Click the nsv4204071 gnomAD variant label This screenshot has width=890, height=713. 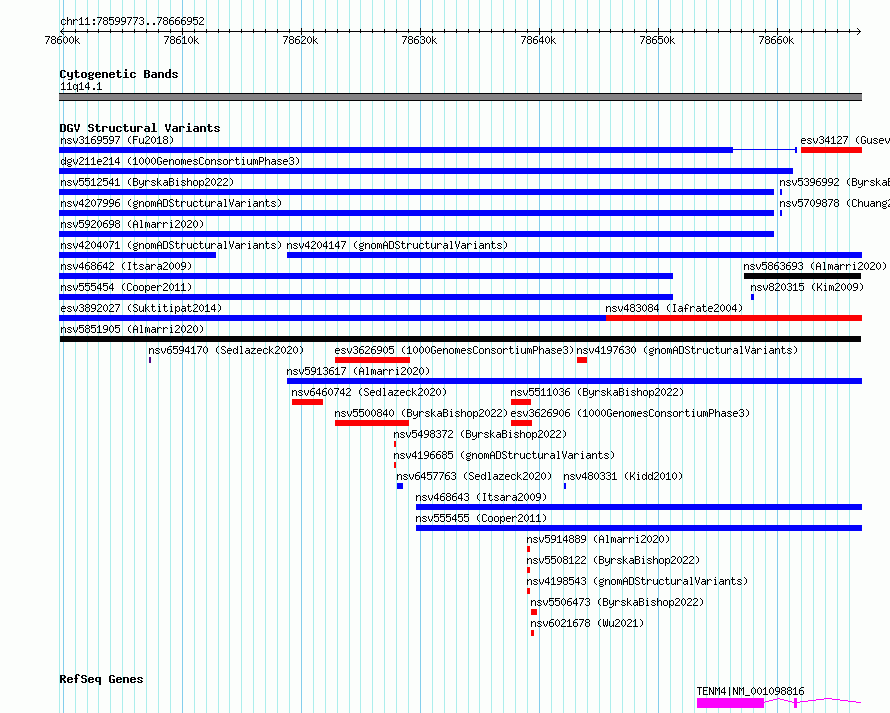171,245
